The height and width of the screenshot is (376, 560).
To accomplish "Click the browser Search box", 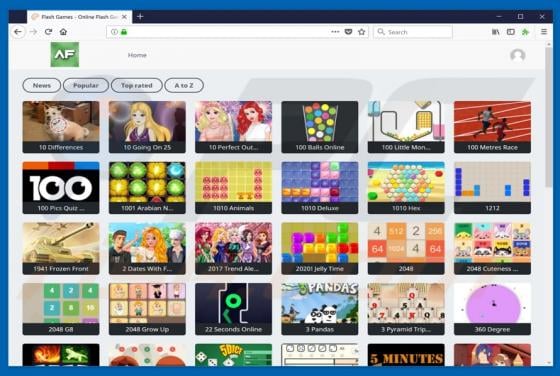I will pyautogui.click(x=413, y=32).
